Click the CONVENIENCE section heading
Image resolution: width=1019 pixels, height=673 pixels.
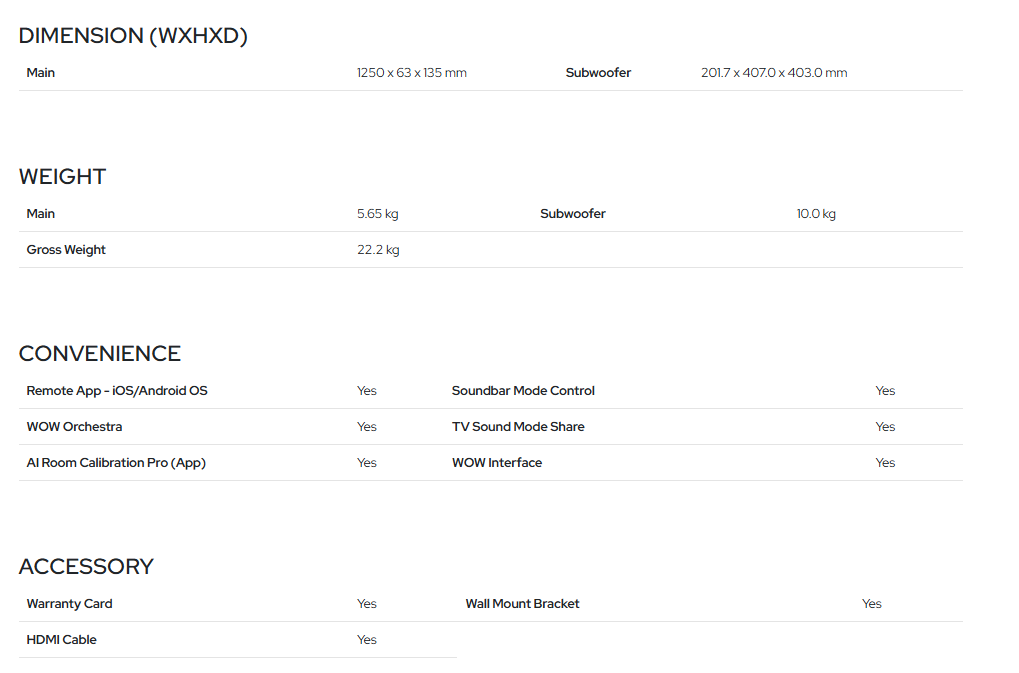(100, 353)
